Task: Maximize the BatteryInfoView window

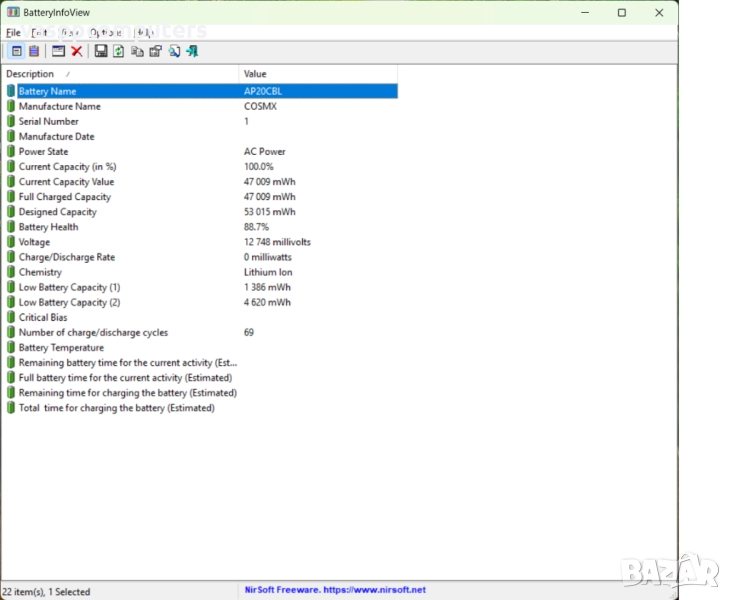Action: pyautogui.click(x=621, y=13)
